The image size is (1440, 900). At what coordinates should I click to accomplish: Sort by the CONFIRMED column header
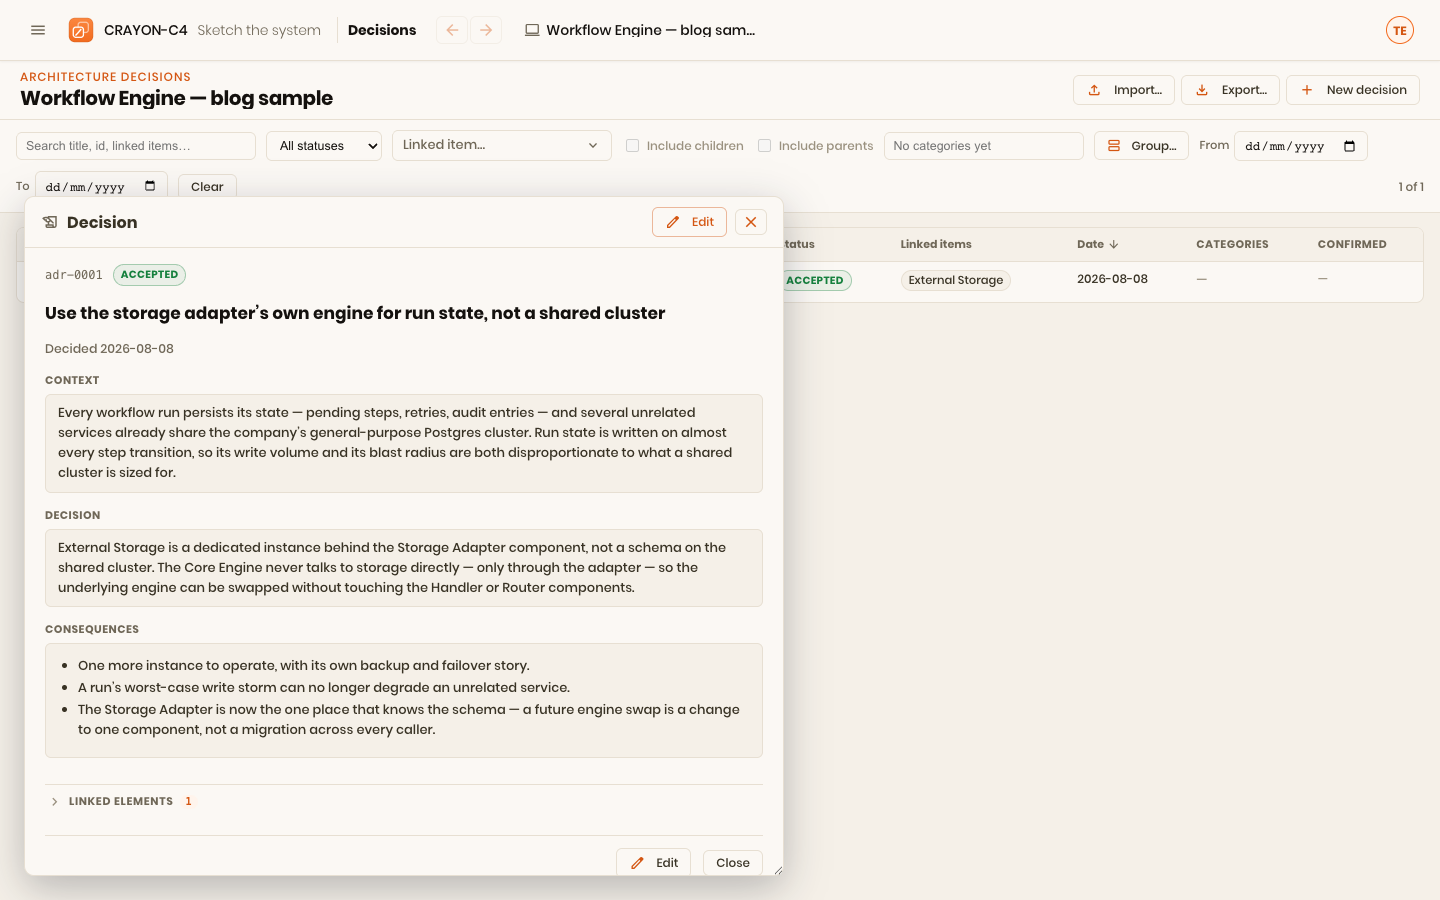point(1352,244)
